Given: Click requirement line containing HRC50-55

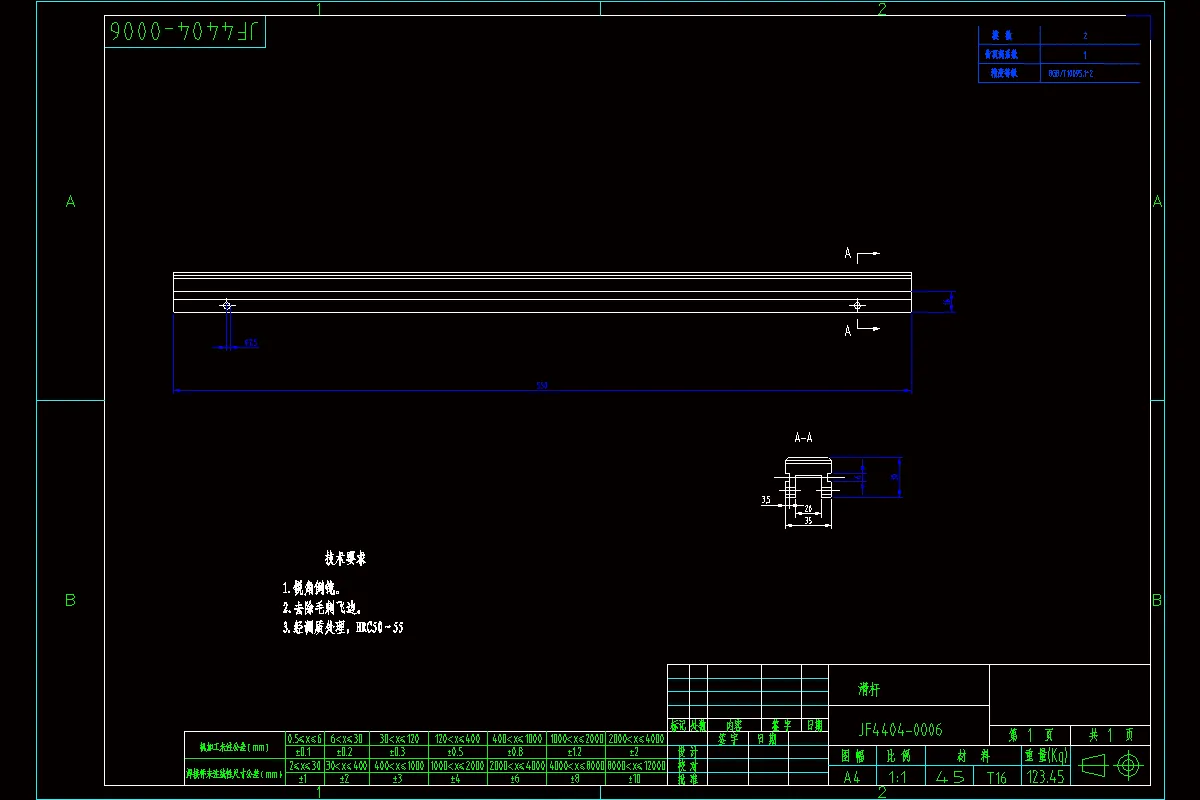Looking at the screenshot, I should 344,628.
